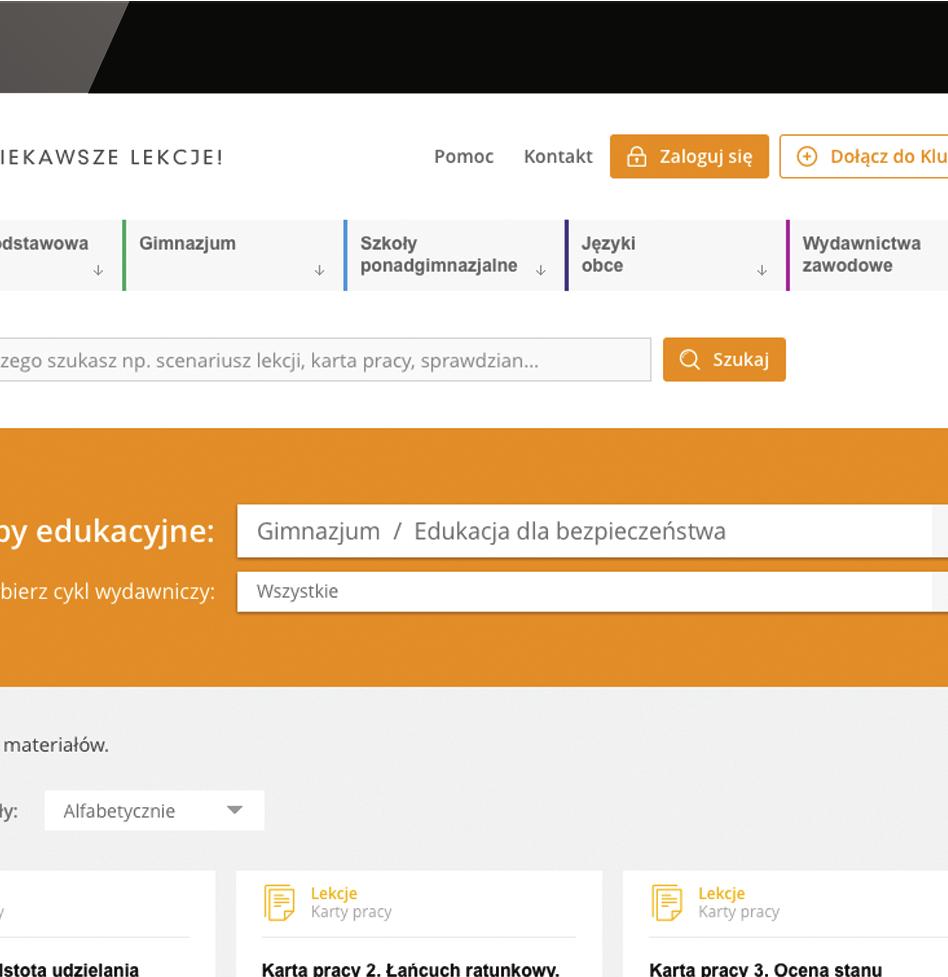Focus the search field for lesson materials
The image size is (948, 977).
[x=325, y=360]
